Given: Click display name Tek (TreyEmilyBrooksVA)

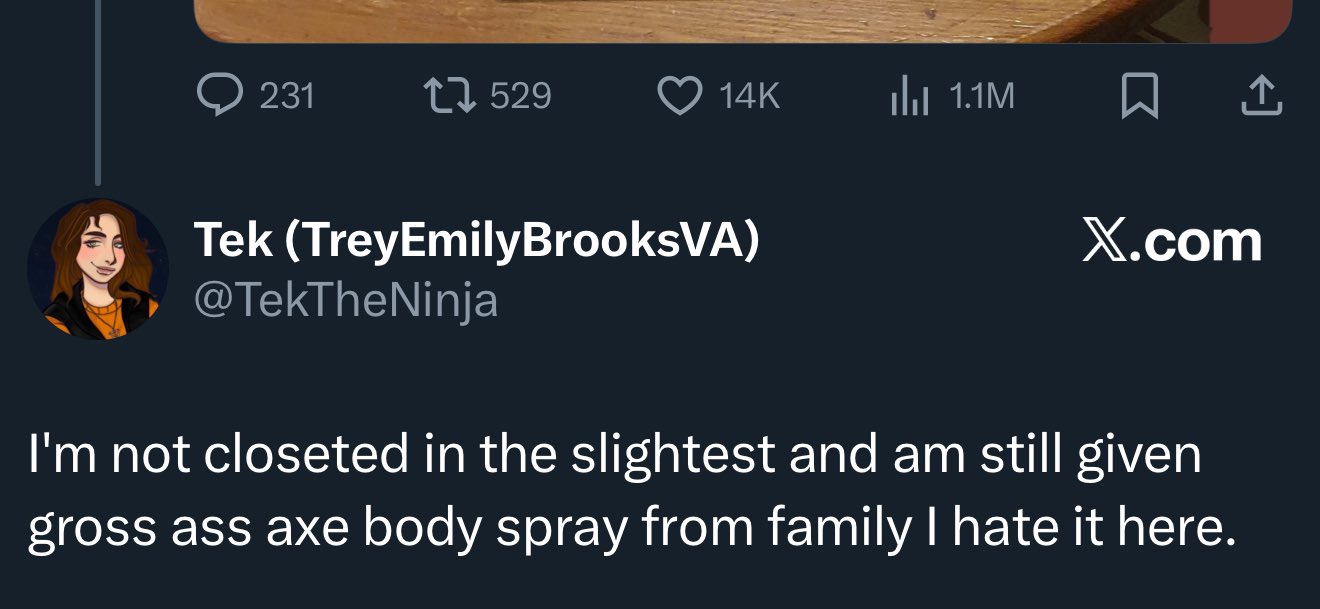Looking at the screenshot, I should click(x=476, y=241).
